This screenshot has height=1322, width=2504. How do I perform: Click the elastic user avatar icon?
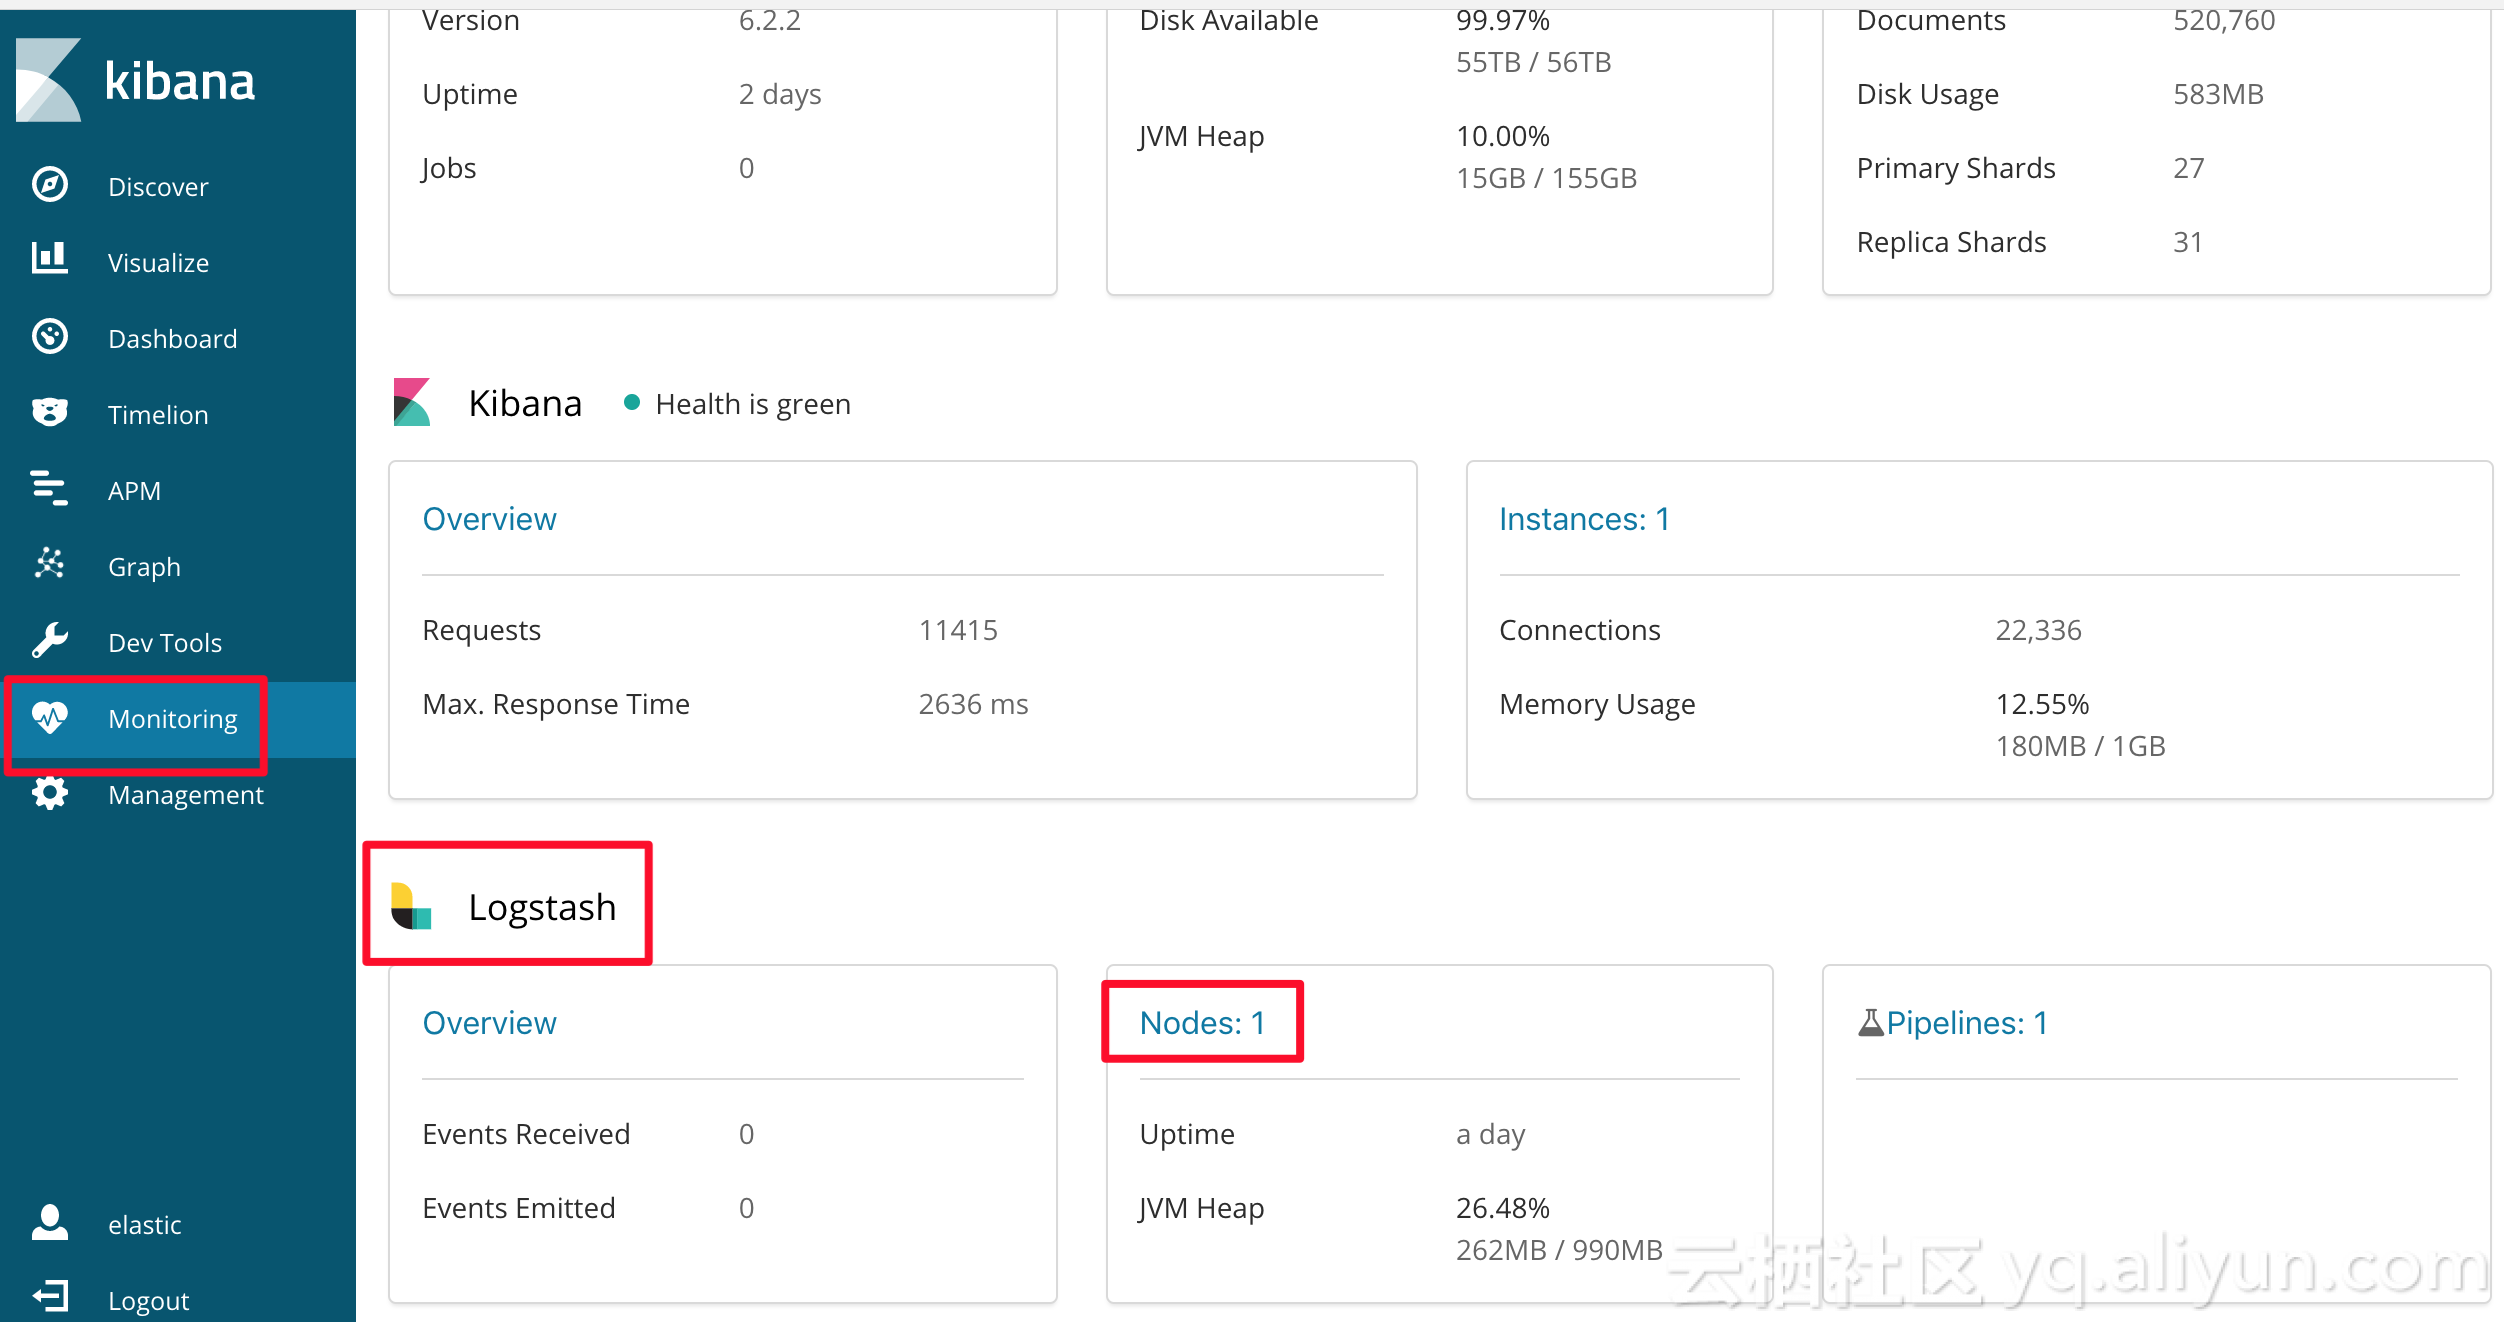(50, 1222)
